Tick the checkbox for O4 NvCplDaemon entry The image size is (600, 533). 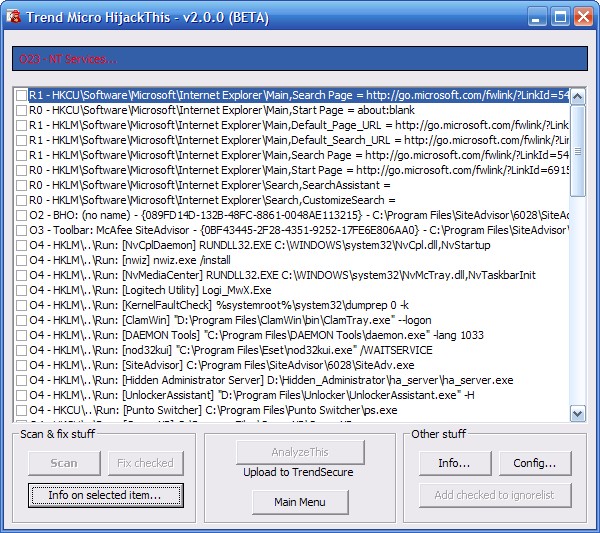click(21, 245)
